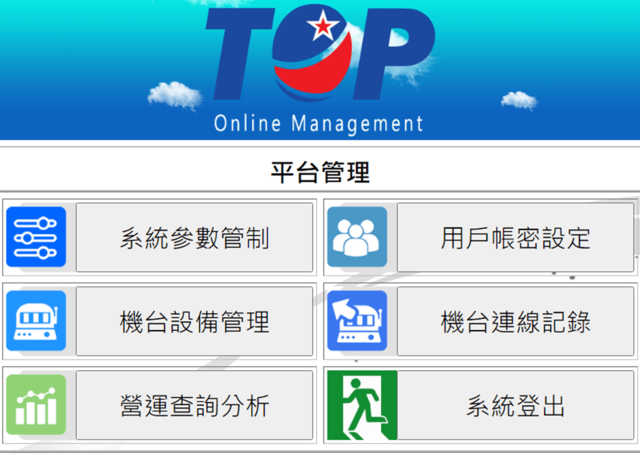
Task: Open the 用戶帳密設定 button
Action: [x=515, y=237]
